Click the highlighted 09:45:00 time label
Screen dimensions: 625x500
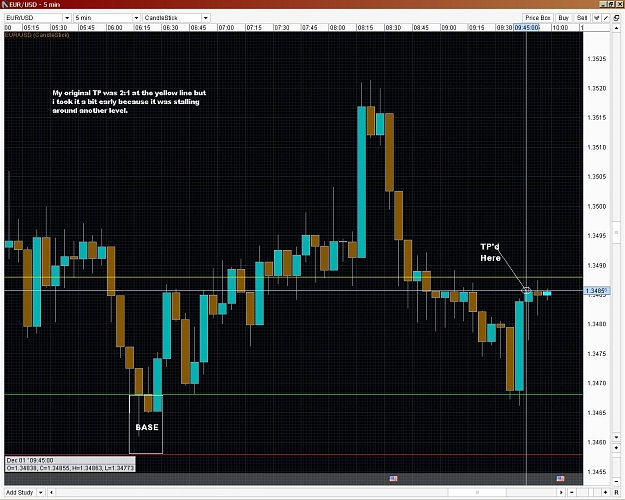tap(526, 28)
